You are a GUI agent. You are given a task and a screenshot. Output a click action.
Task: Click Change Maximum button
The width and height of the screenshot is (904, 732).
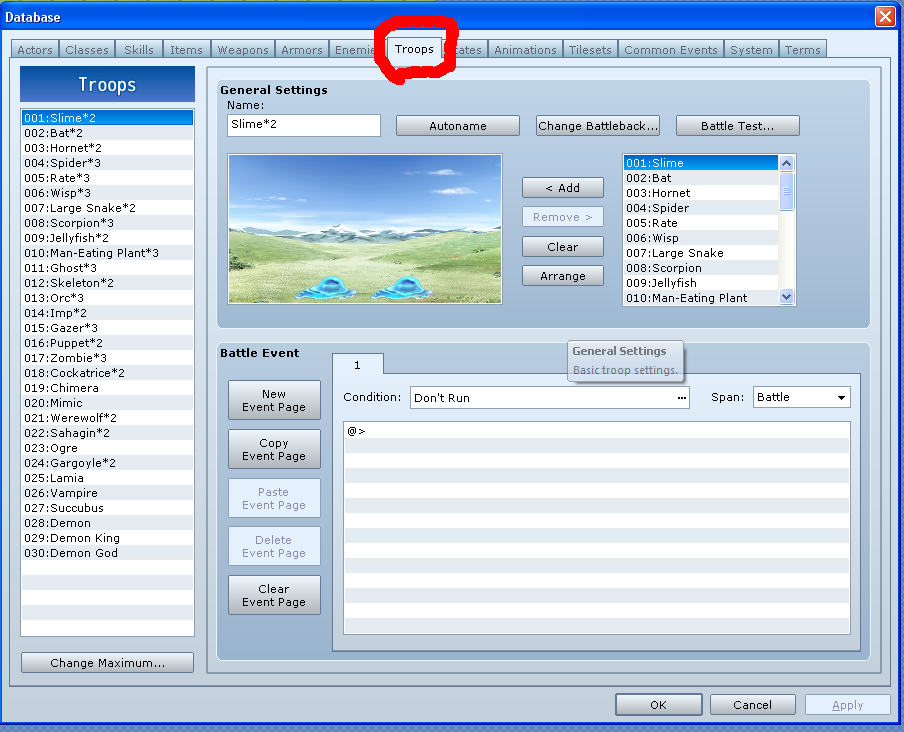click(x=107, y=663)
